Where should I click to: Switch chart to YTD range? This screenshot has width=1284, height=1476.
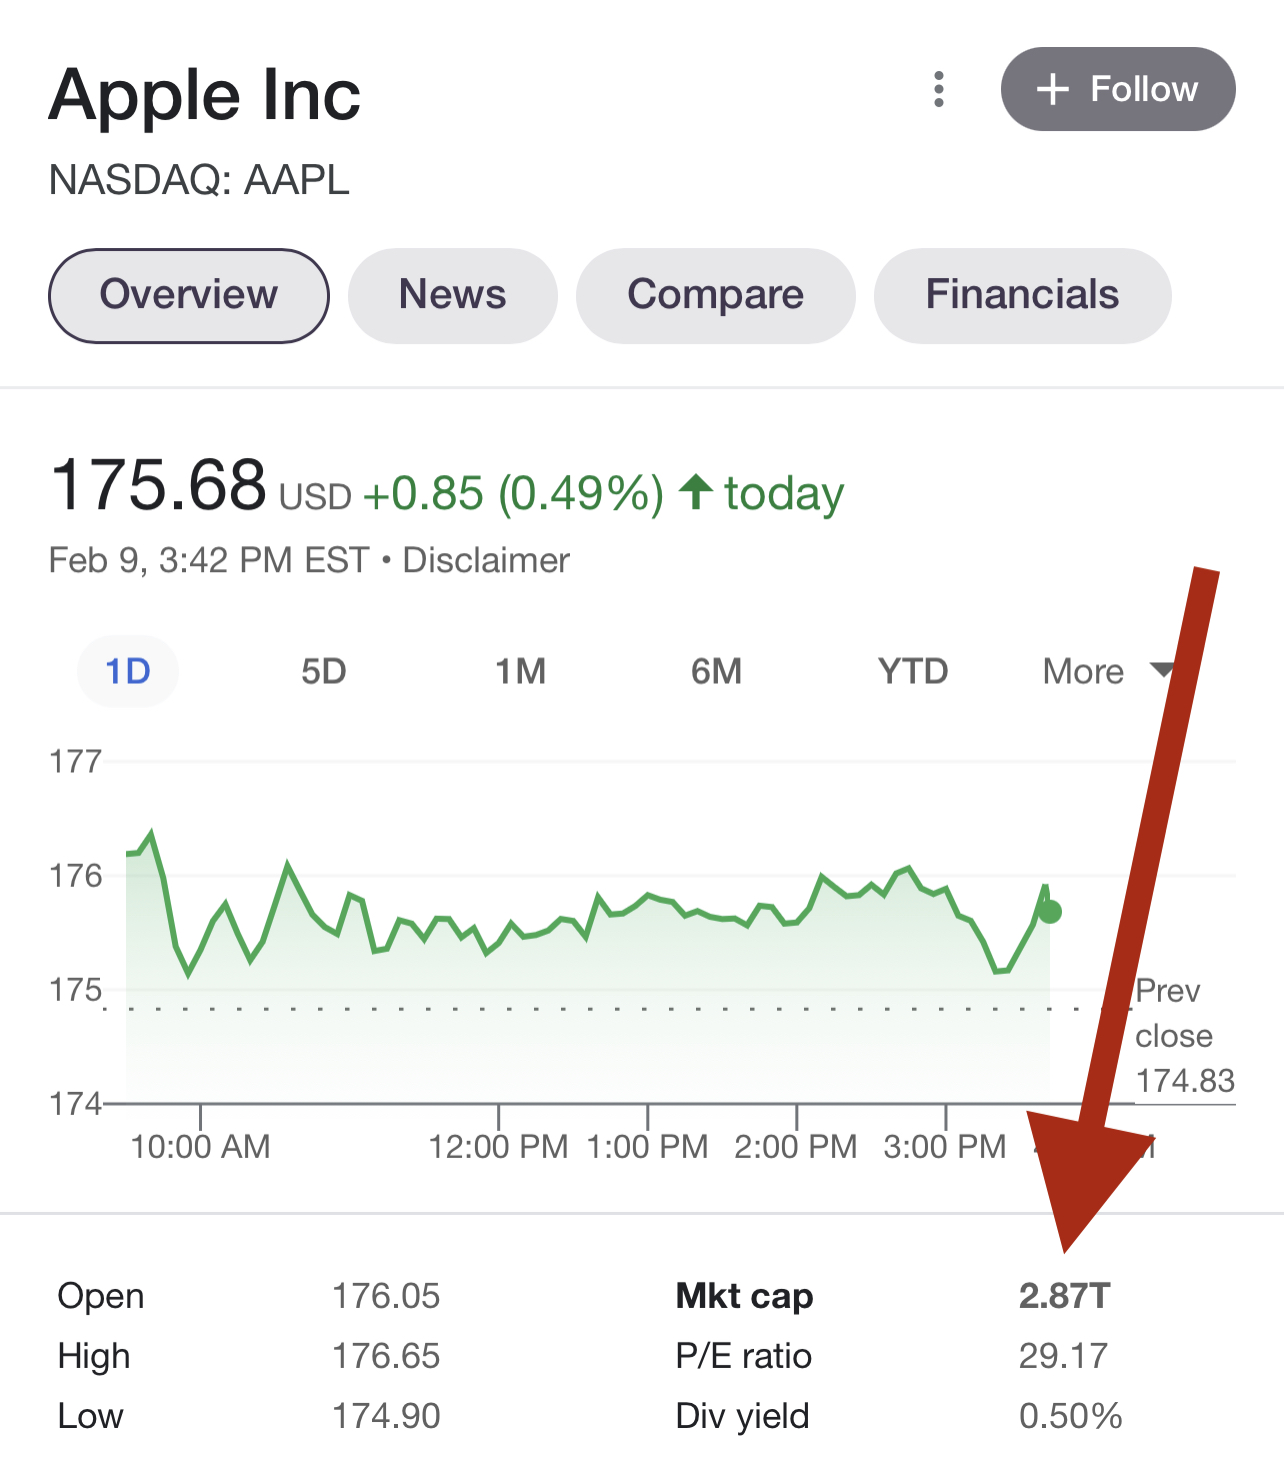click(912, 671)
